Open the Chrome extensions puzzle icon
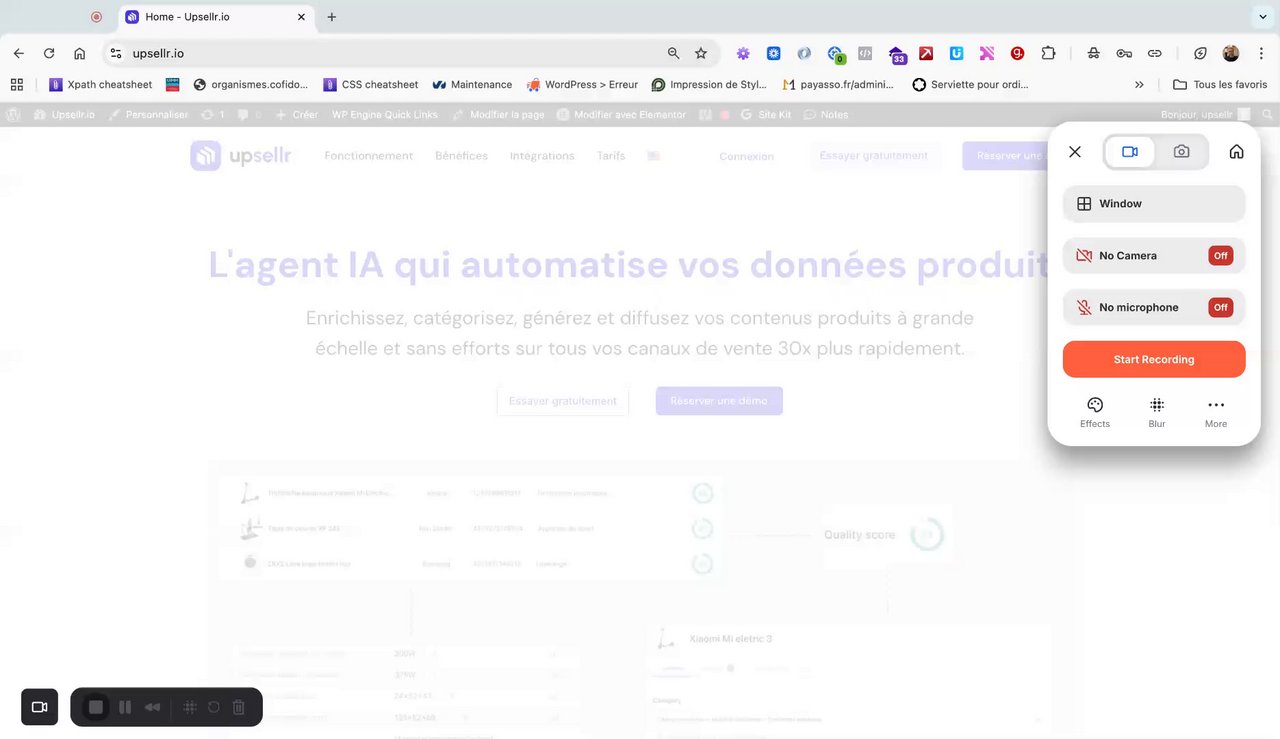The width and height of the screenshot is (1280, 739). (1048, 53)
